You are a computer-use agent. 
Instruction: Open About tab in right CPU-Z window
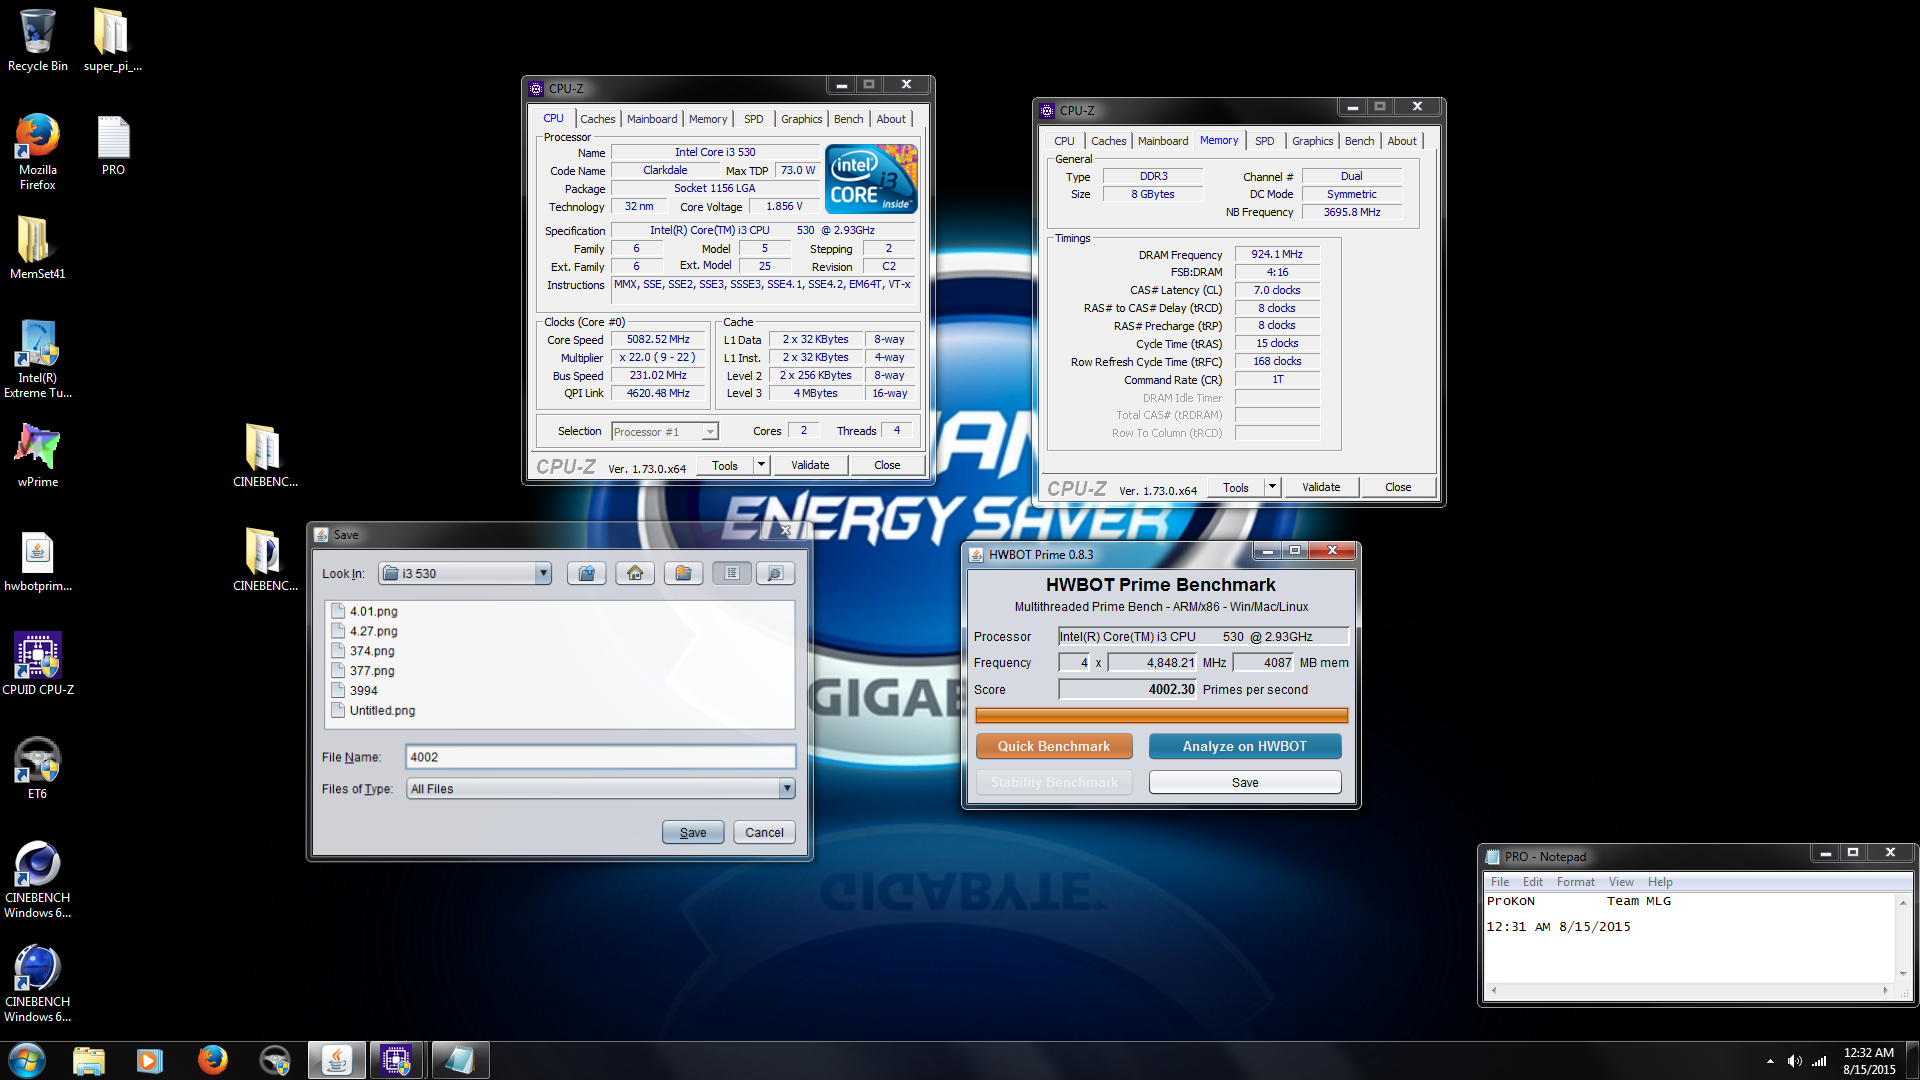[1401, 141]
